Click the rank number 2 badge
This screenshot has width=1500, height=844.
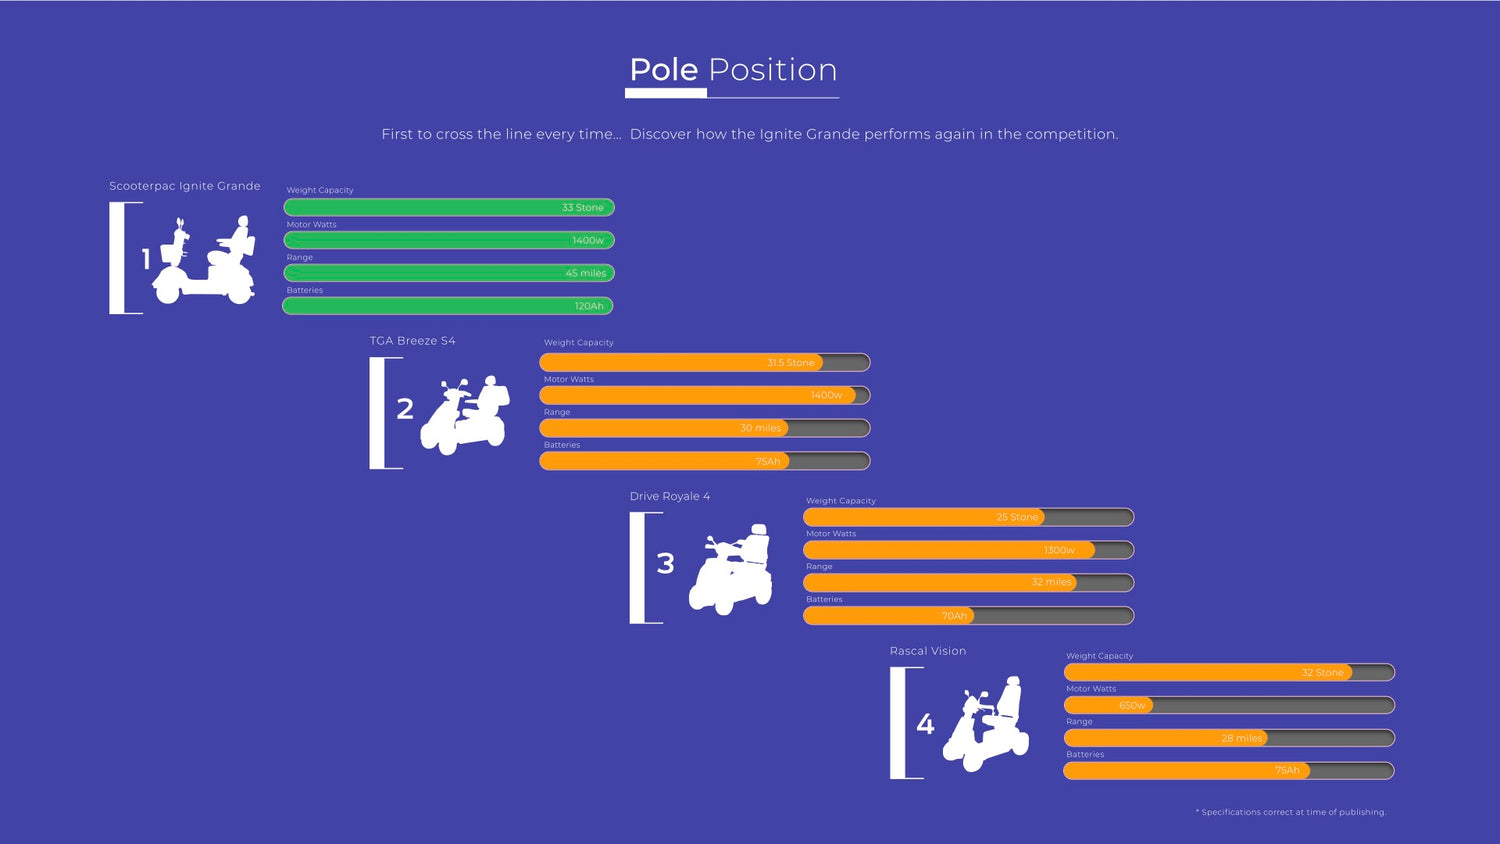(405, 409)
